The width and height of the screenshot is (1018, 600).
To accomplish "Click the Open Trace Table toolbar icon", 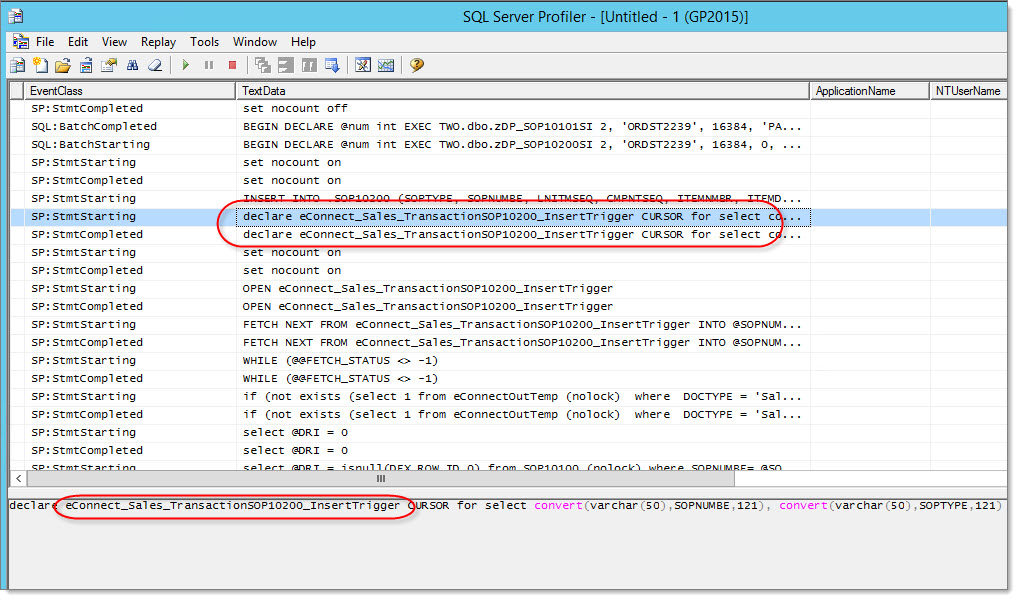I will (86, 65).
